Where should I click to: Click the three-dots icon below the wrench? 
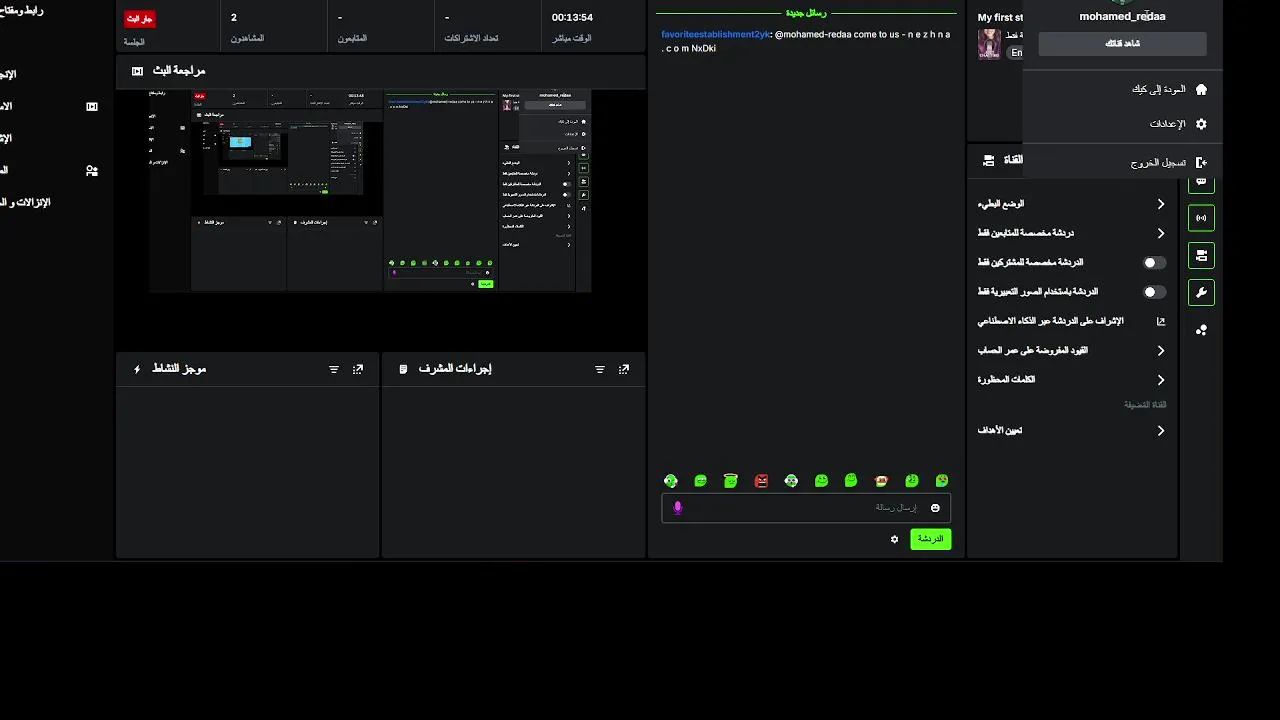1201,329
